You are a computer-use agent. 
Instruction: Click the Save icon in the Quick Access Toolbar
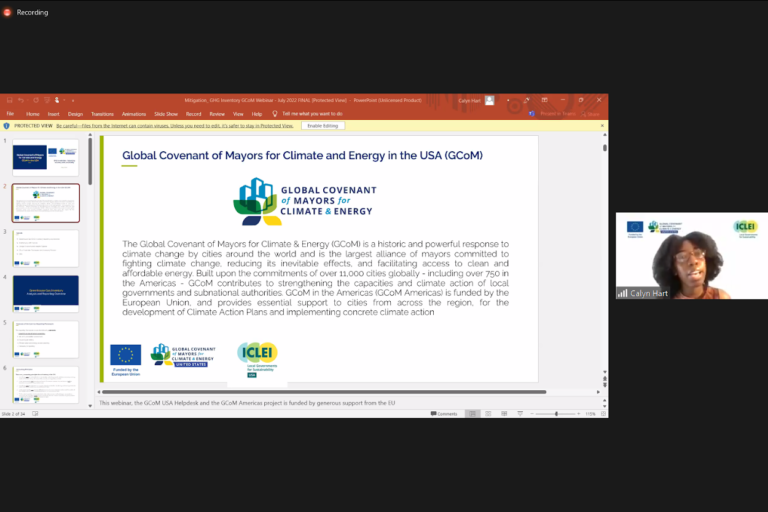9,100
